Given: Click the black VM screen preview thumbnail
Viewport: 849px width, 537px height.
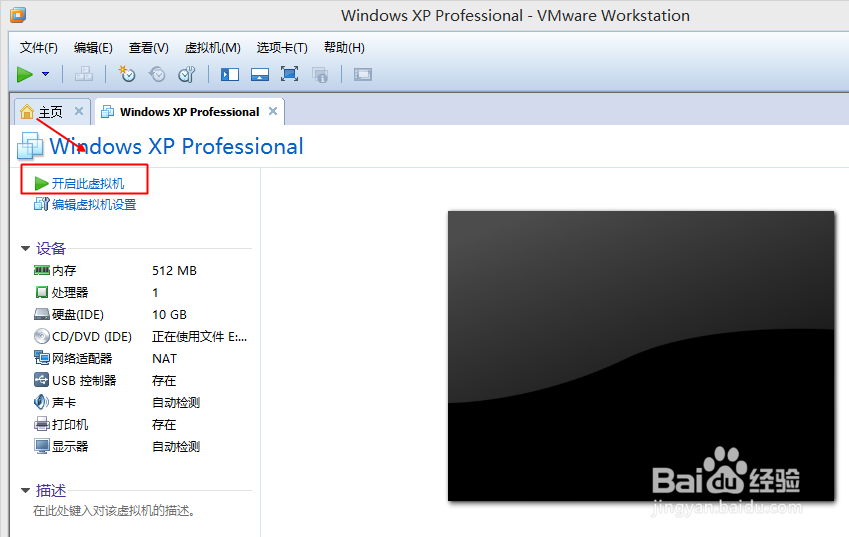Looking at the screenshot, I should coord(641,356).
